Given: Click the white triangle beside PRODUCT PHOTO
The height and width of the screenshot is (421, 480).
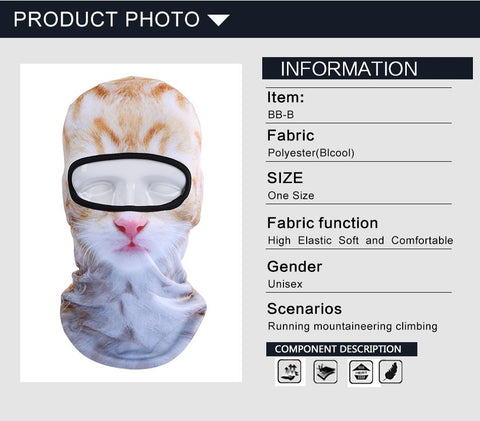Looking at the screenshot, I should click(x=219, y=19).
